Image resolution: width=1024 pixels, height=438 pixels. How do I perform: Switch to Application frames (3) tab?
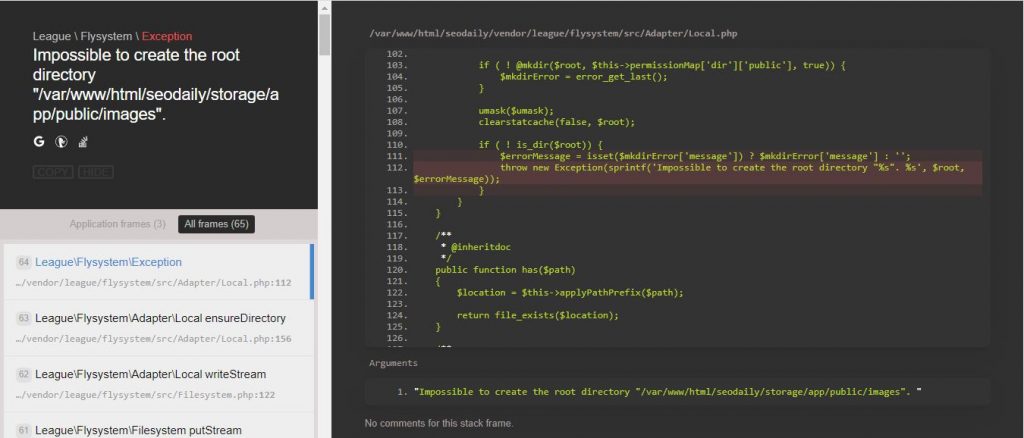coord(117,224)
